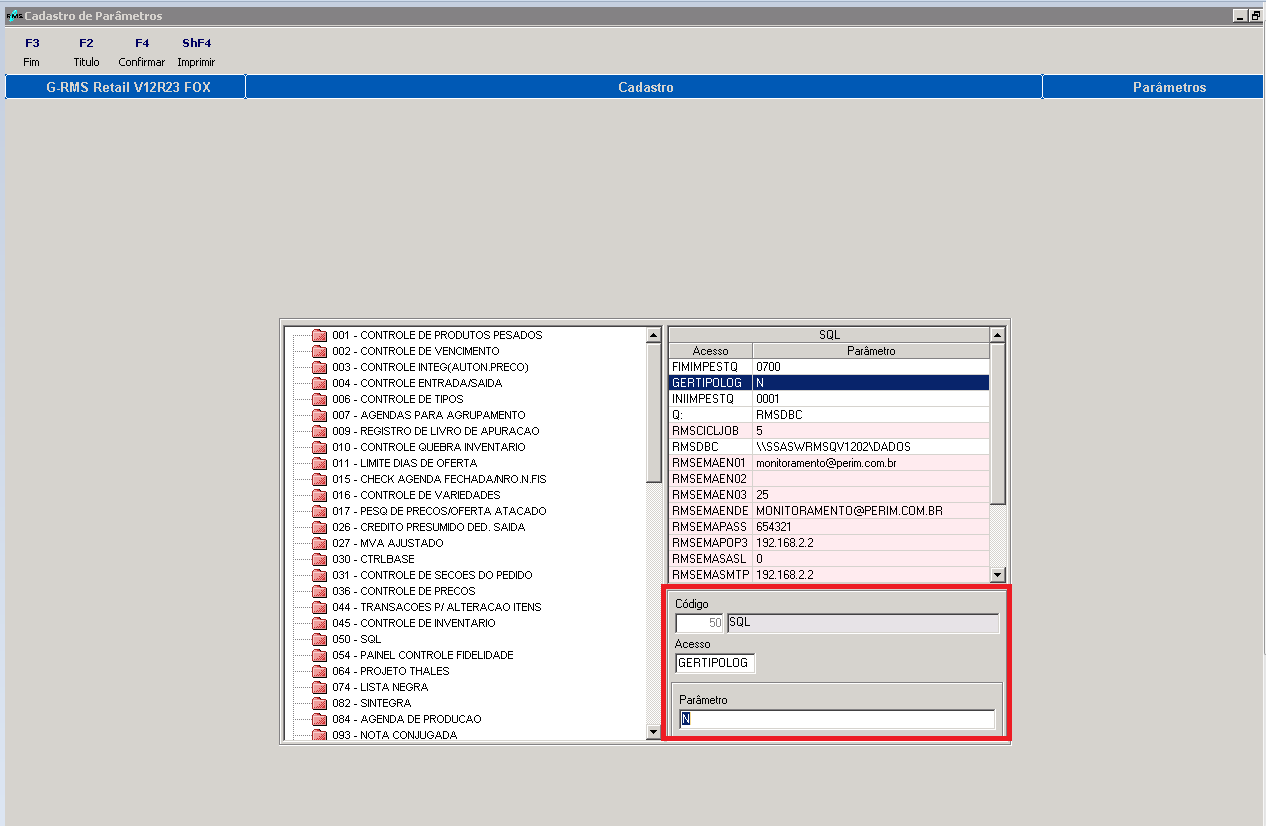This screenshot has height=826, width=1266.
Task: Select the Q: access row
Action: [x=829, y=415]
